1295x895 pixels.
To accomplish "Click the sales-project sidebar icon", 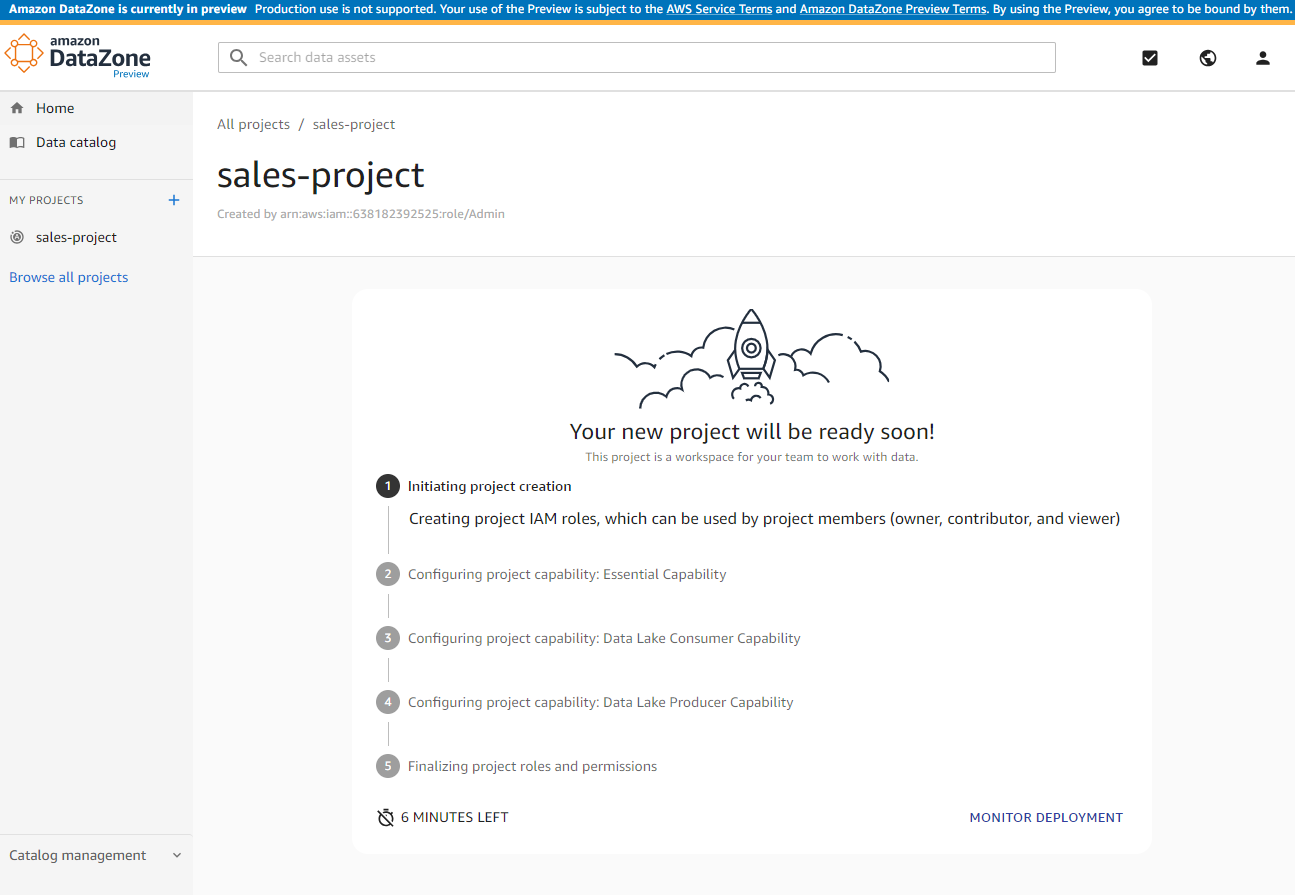I will click(17, 237).
